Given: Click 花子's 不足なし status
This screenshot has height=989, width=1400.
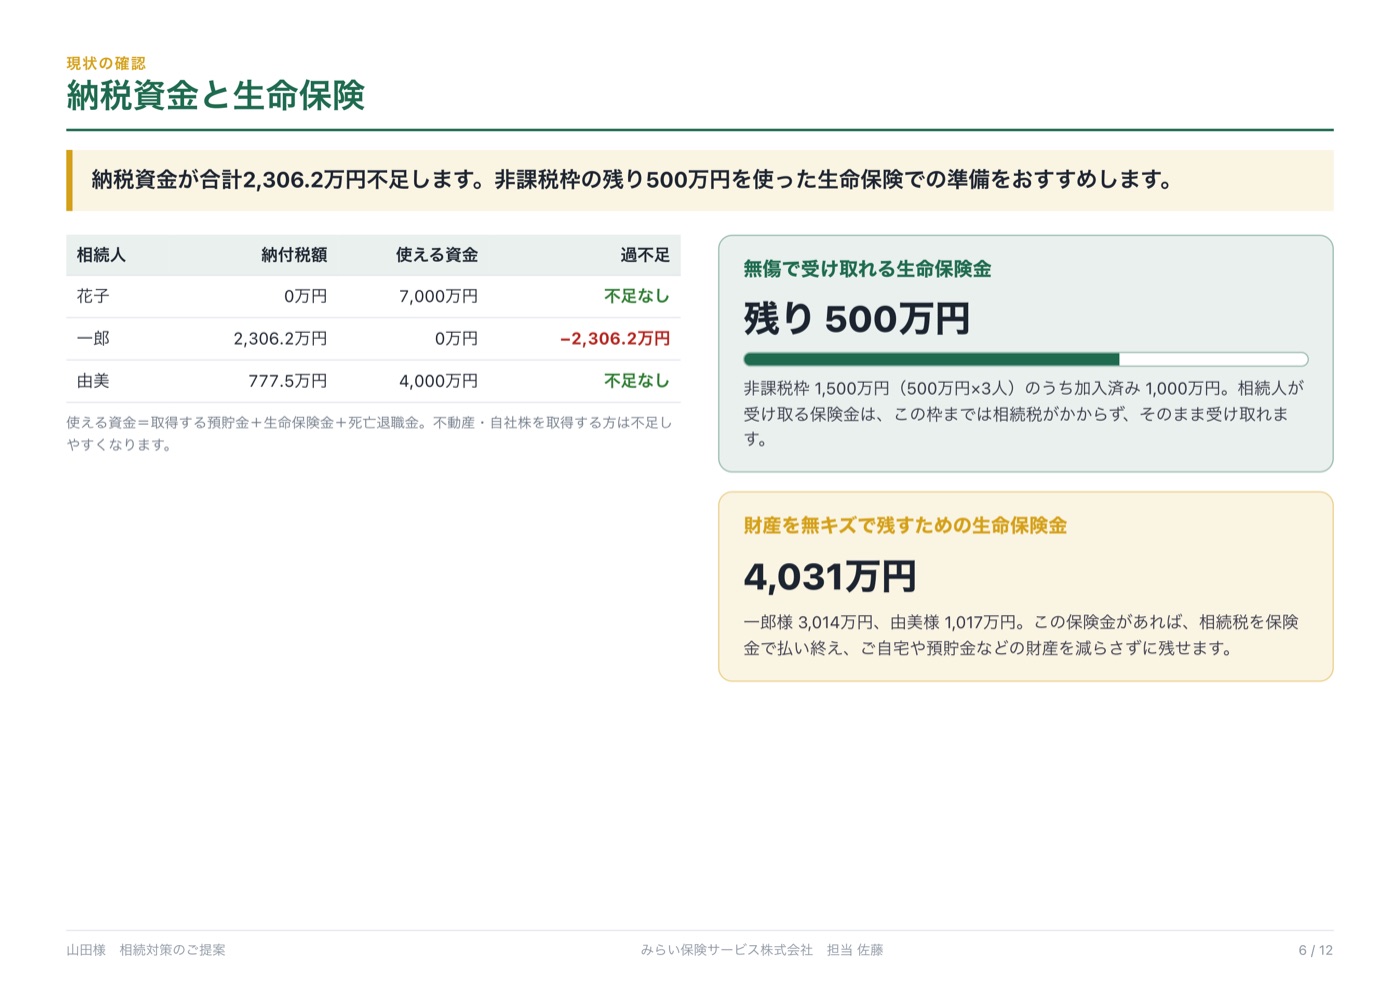Looking at the screenshot, I should point(637,296).
